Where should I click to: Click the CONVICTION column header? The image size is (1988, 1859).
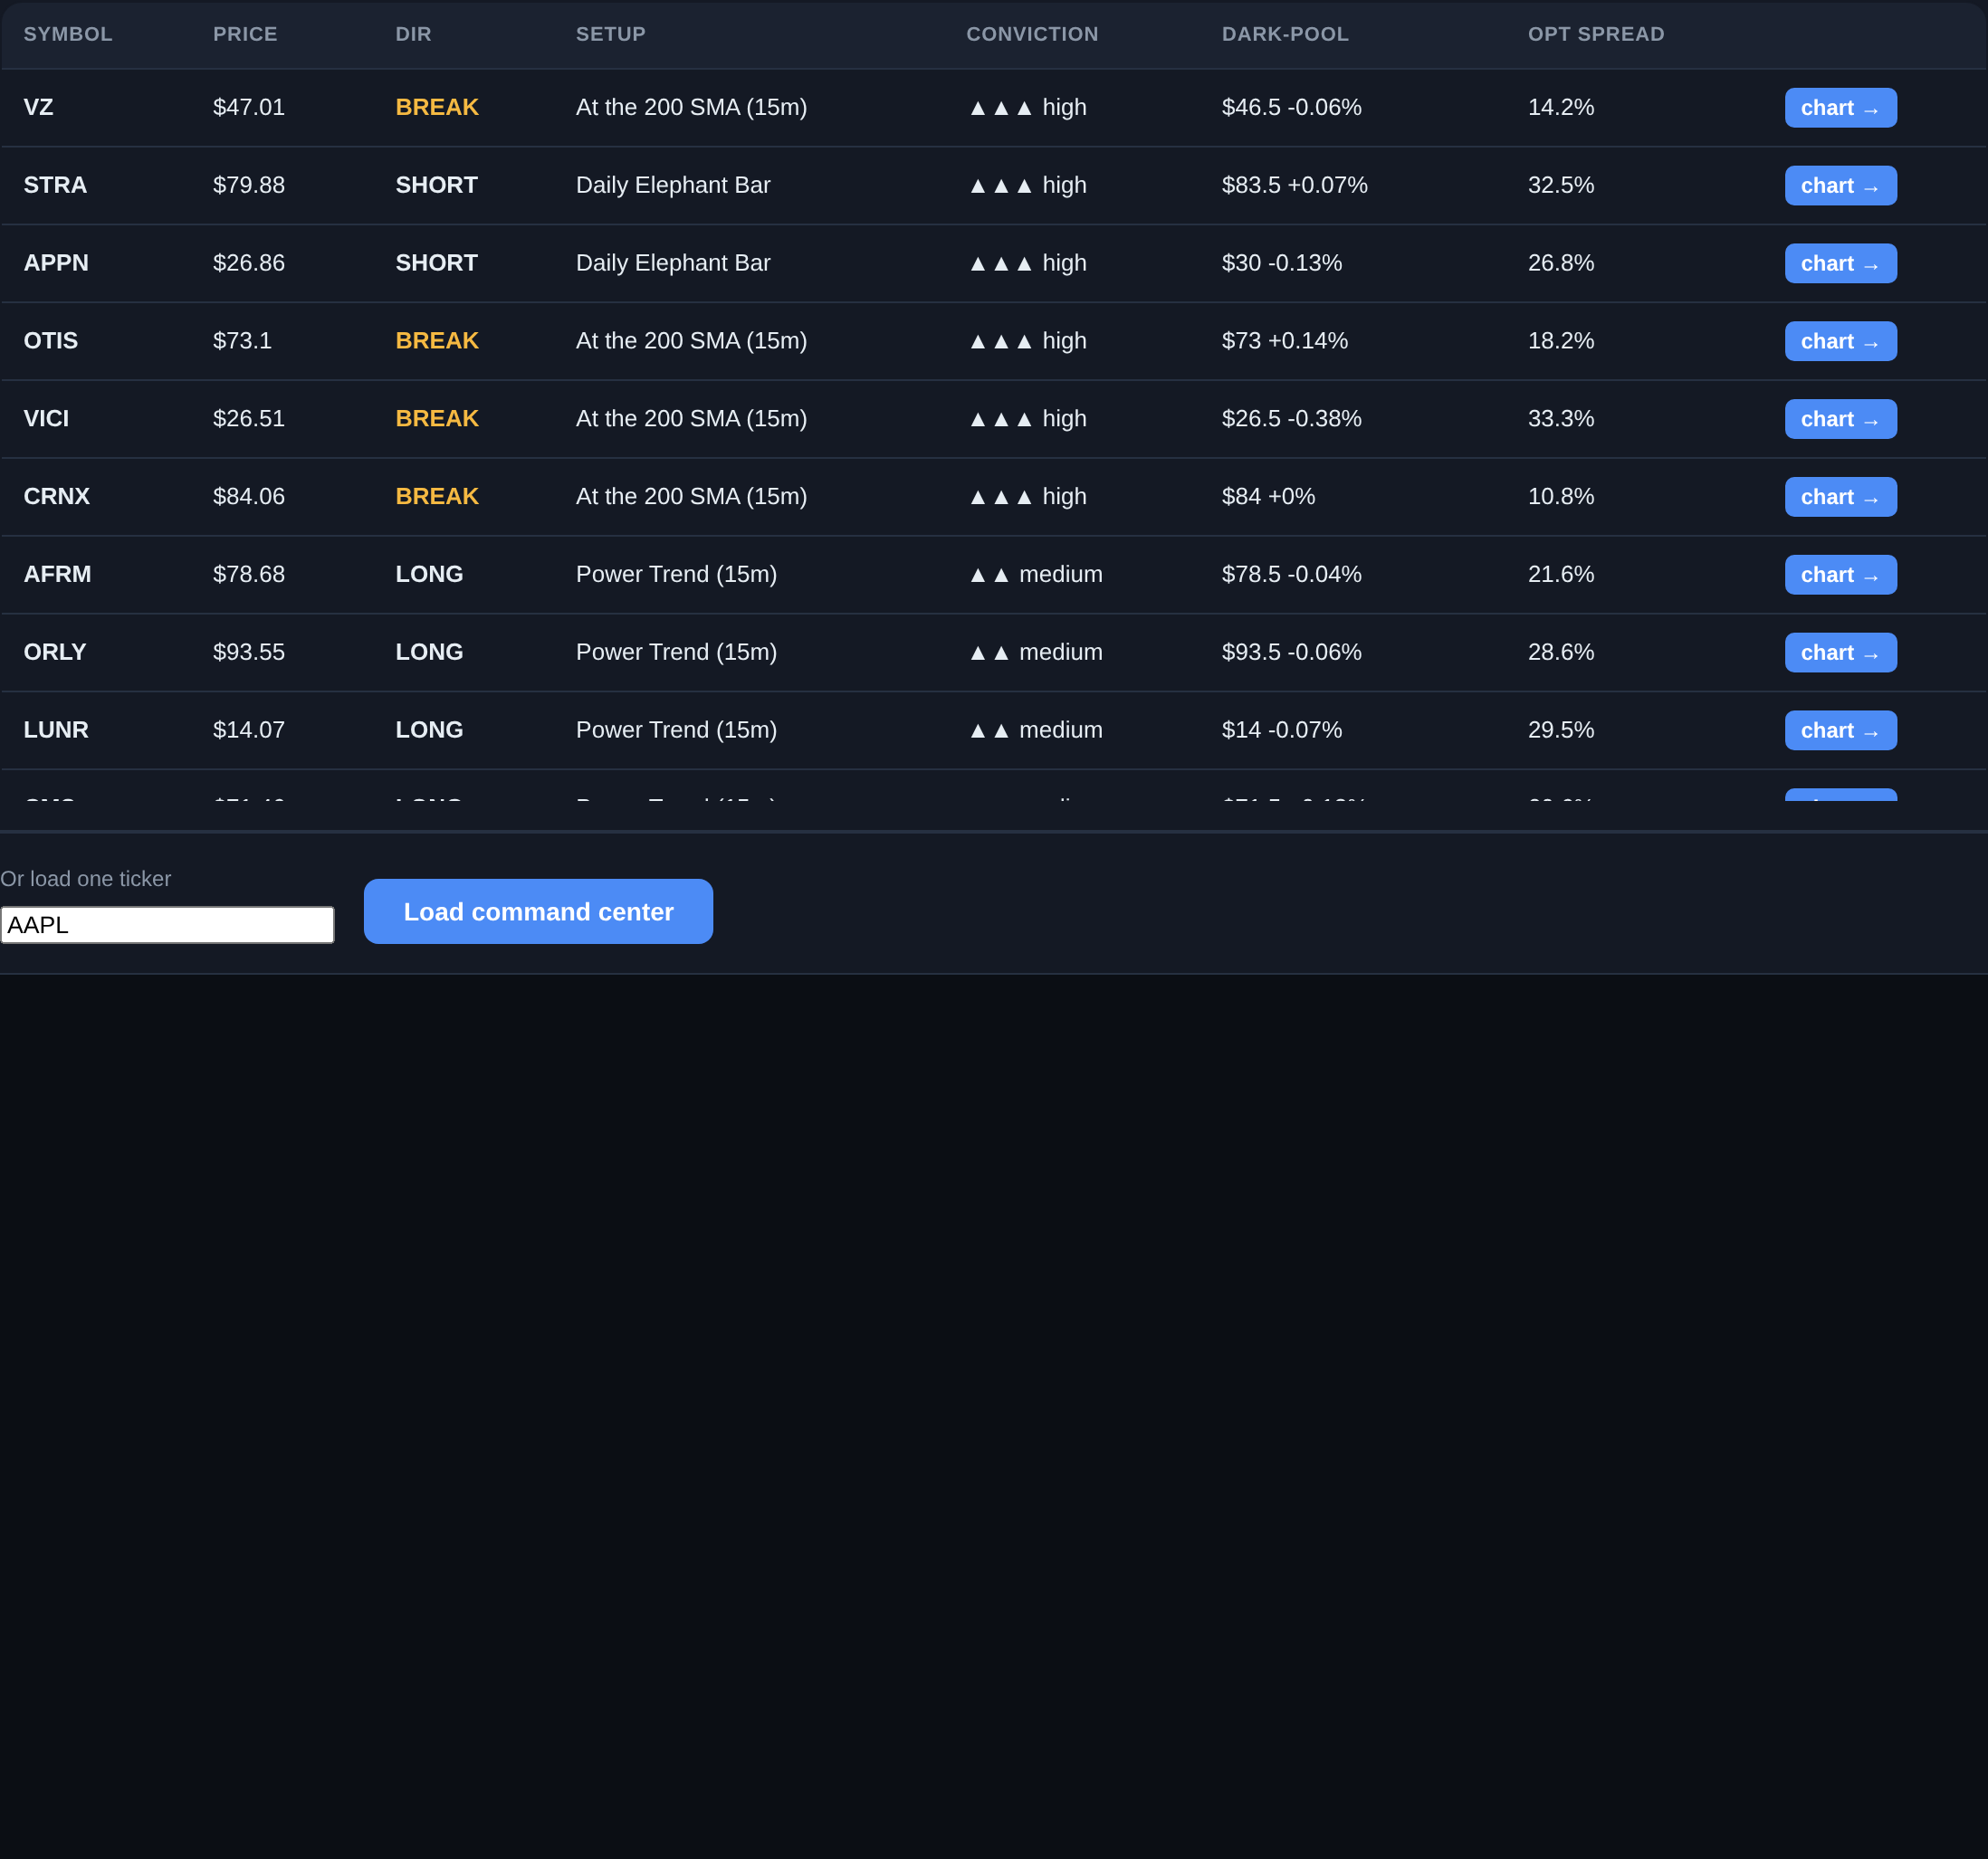point(1032,34)
